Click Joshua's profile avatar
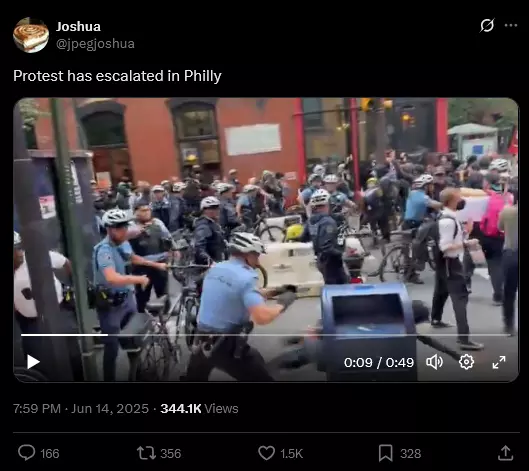Viewport: 529px width, 471px height. (31, 35)
